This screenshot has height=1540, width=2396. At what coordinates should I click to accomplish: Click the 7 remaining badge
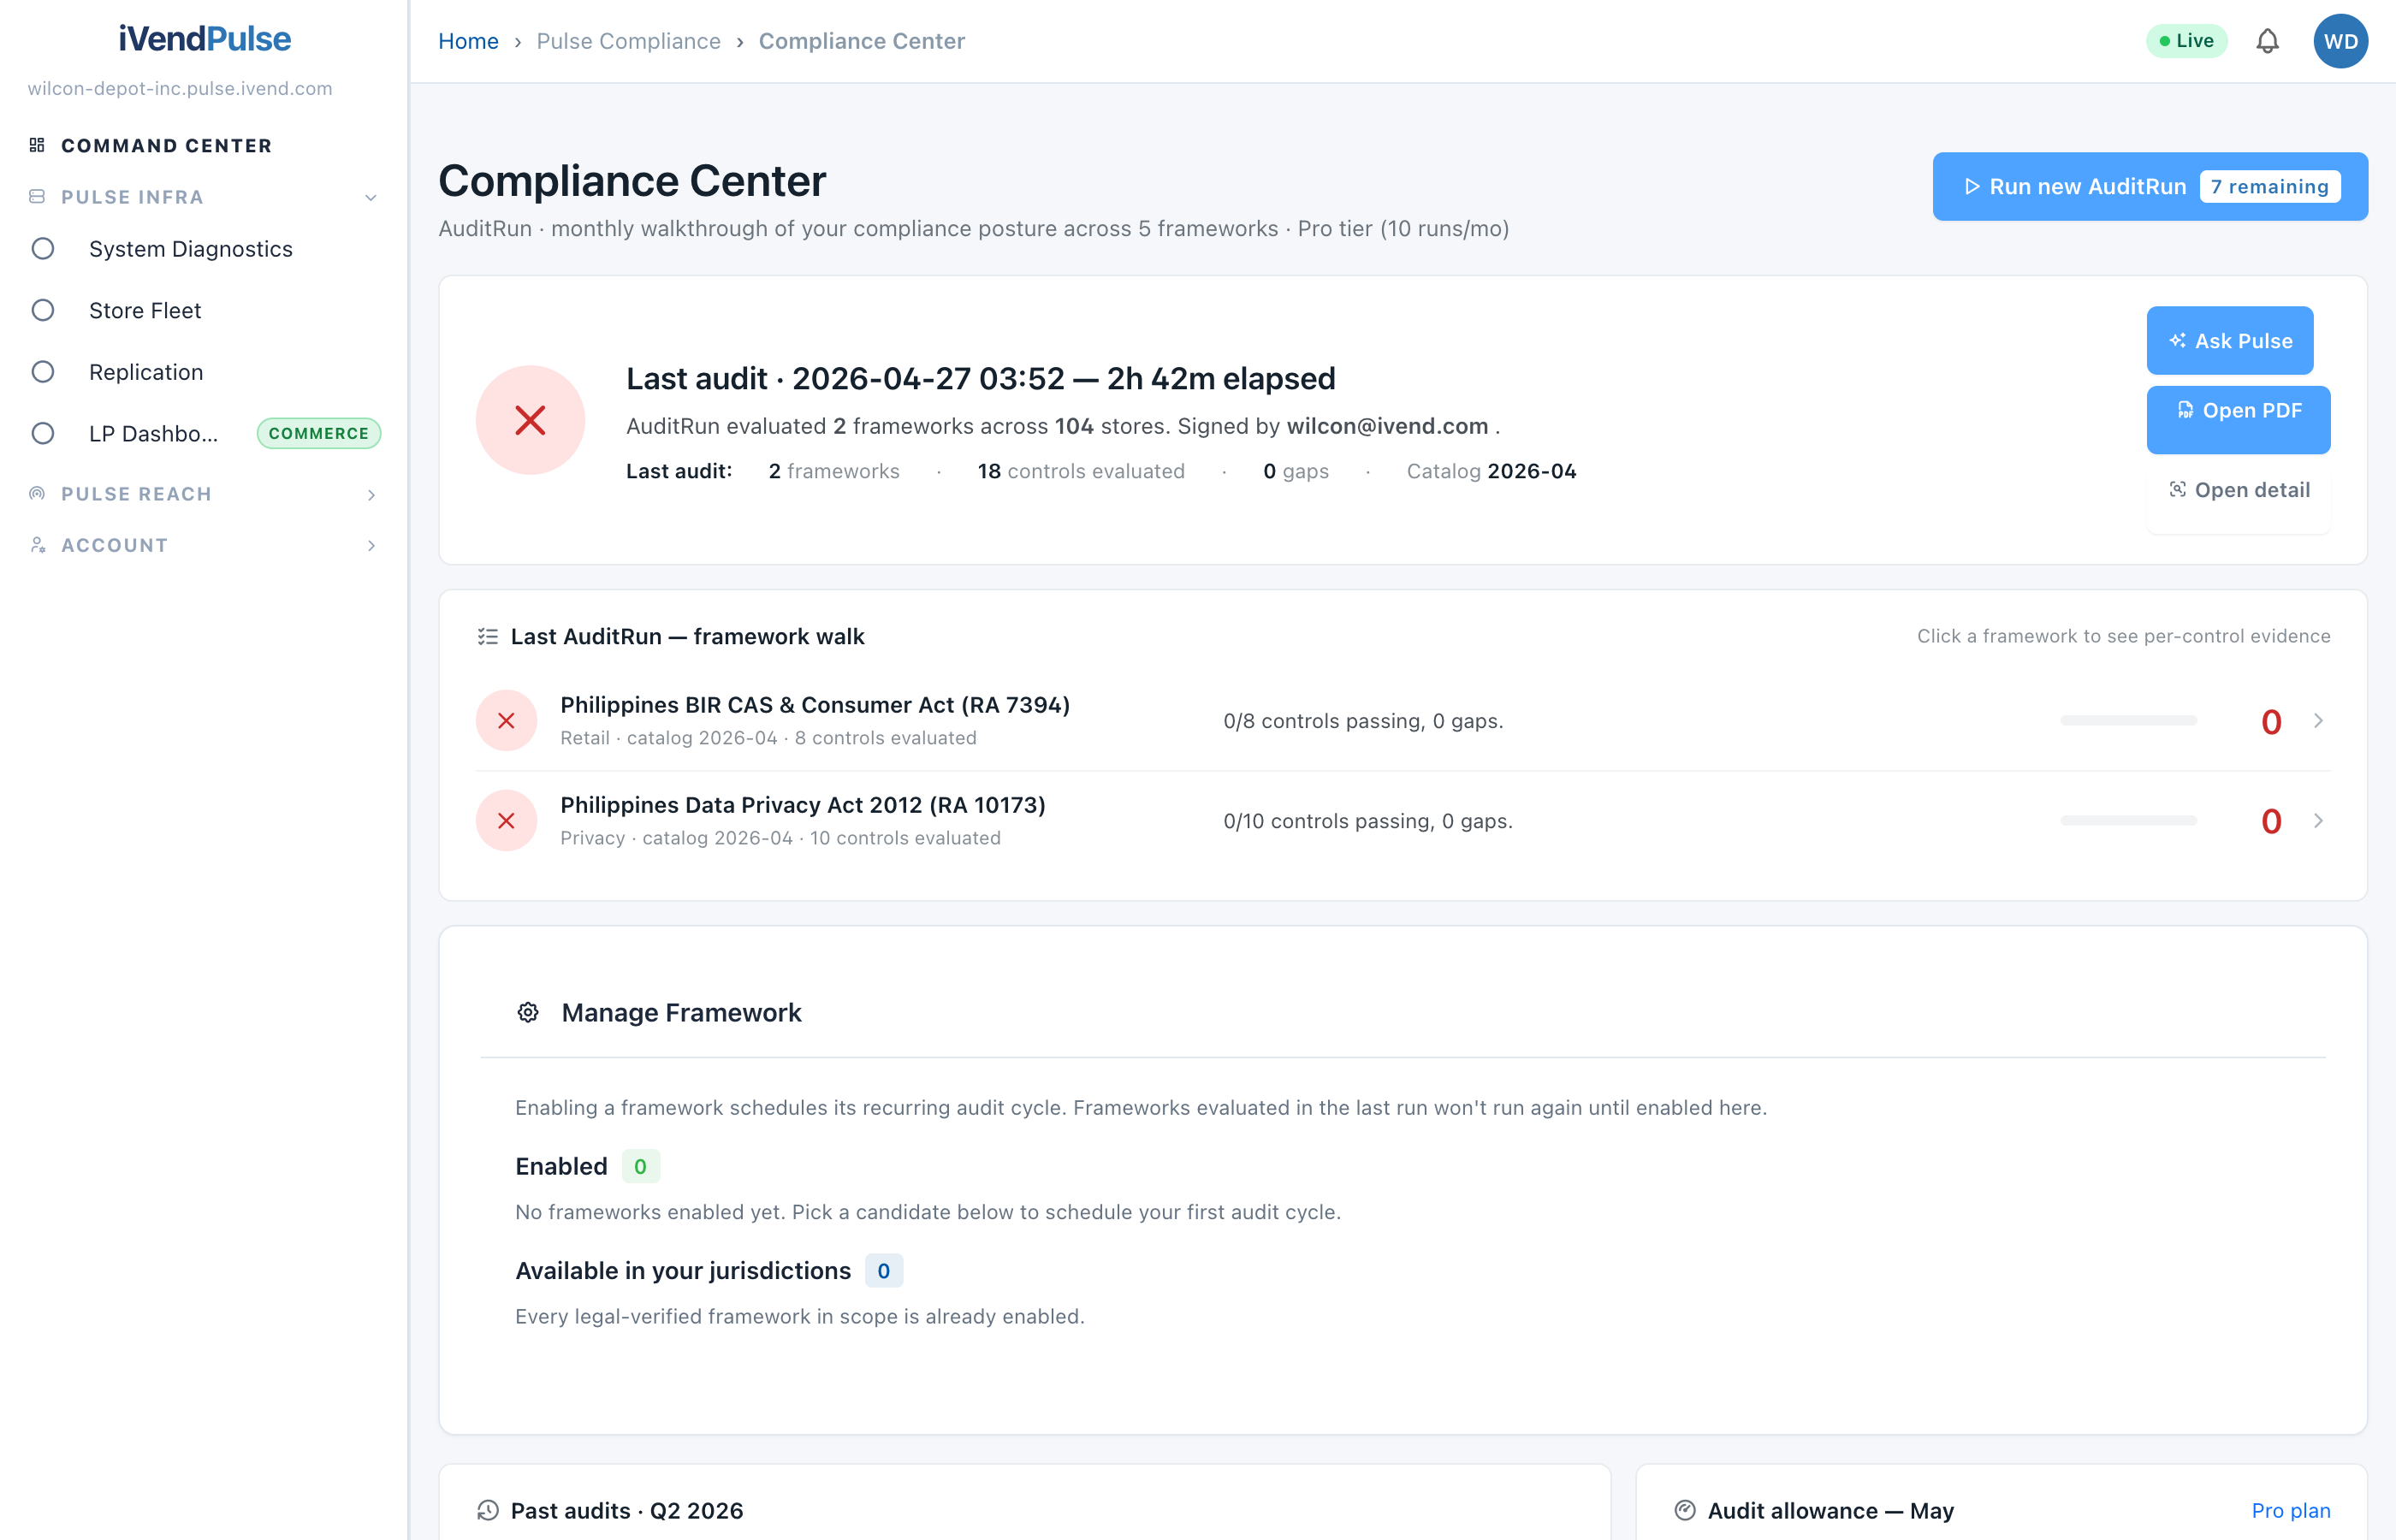(x=2269, y=186)
